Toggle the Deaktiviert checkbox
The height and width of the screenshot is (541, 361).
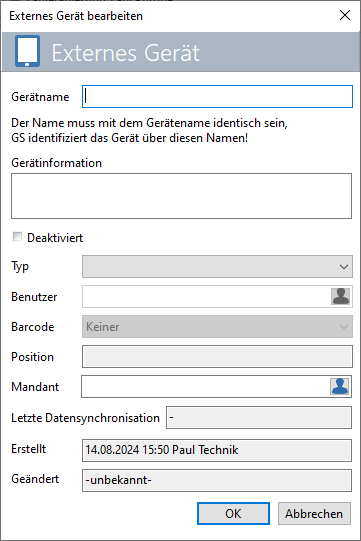pyautogui.click(x=17, y=237)
